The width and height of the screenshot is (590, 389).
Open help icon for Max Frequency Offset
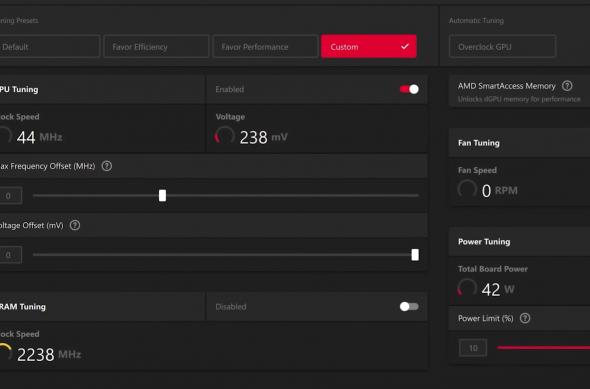click(107, 166)
